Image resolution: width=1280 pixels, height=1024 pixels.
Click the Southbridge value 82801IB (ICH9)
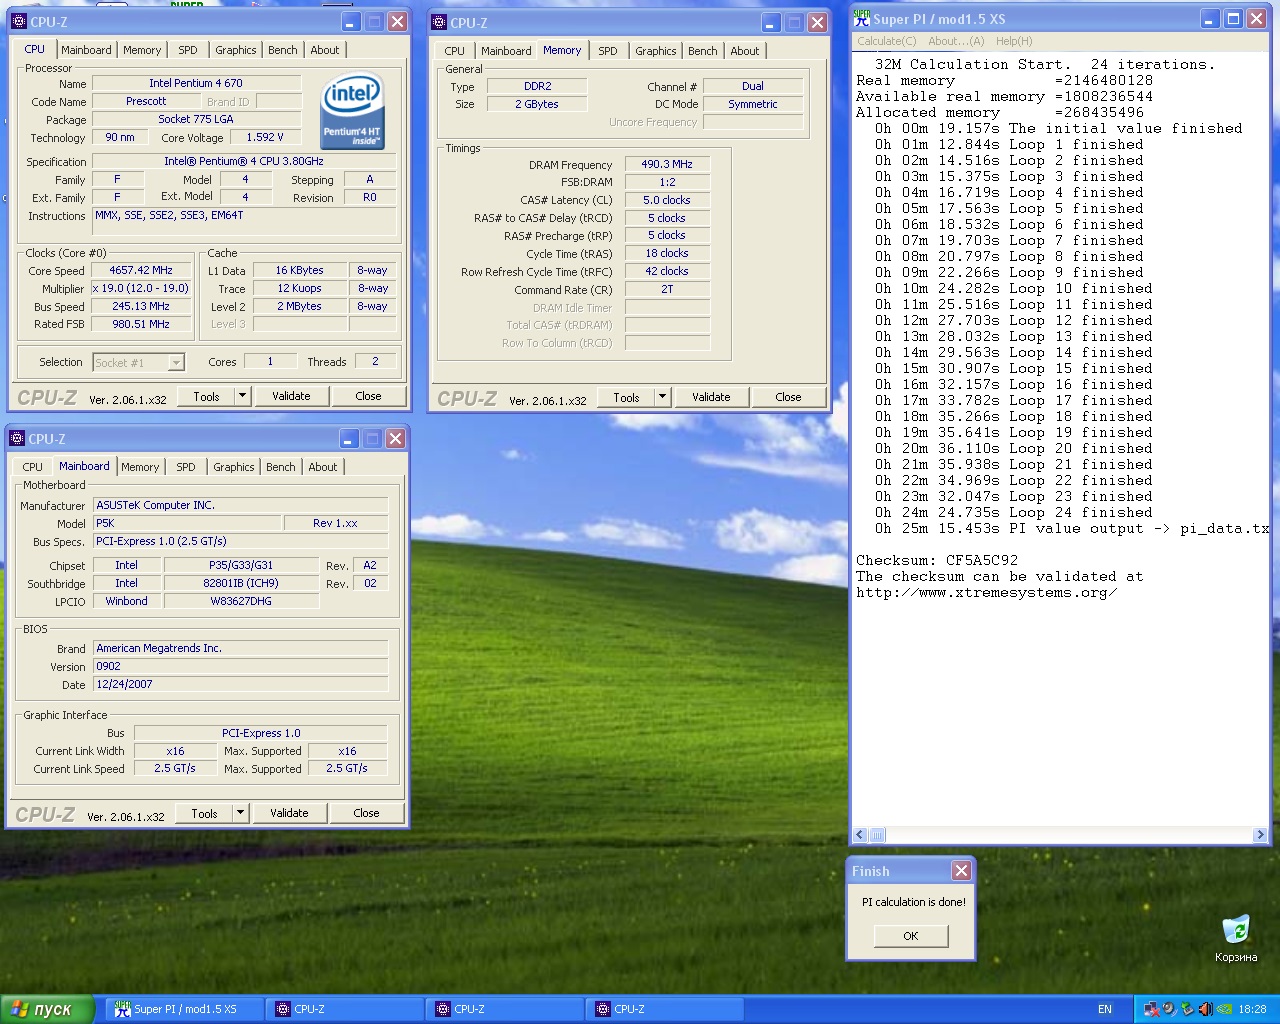(x=241, y=583)
